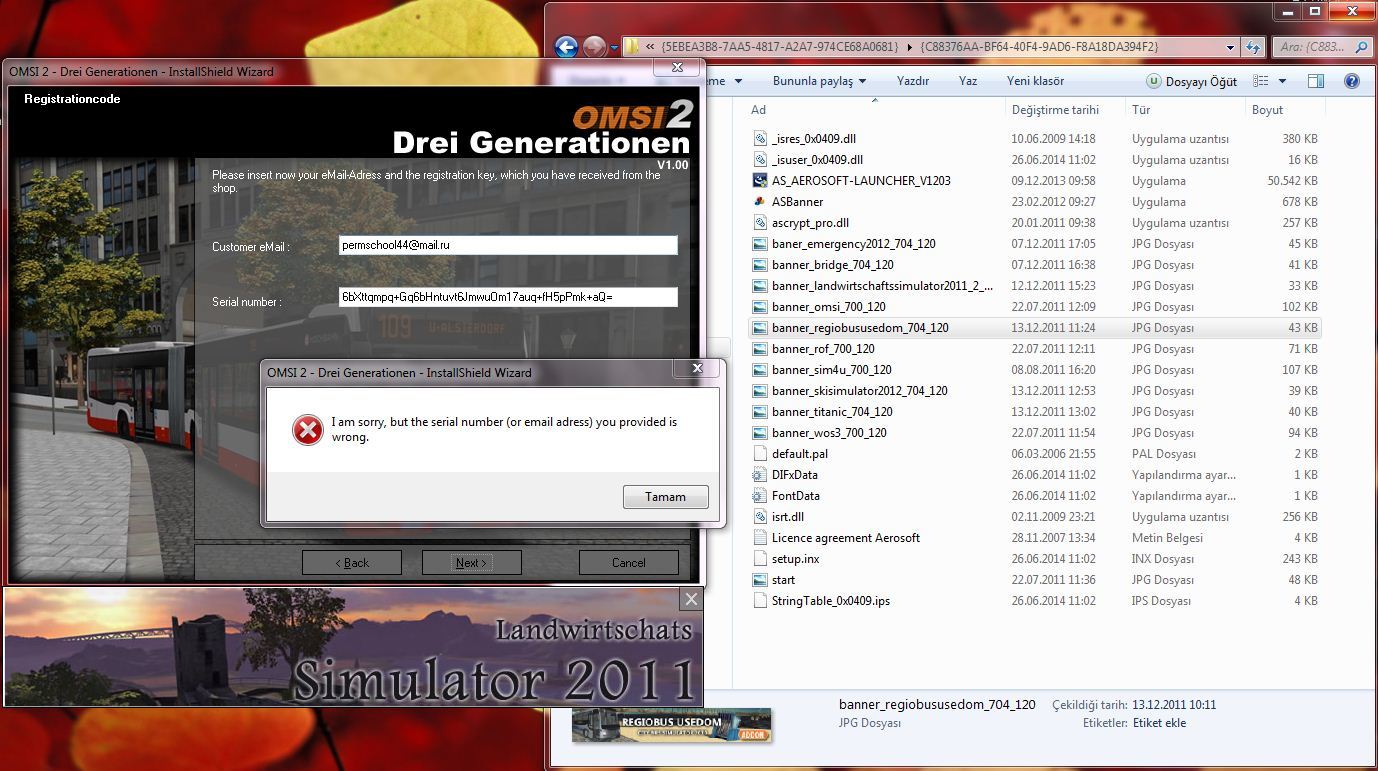Select the DIFxData settings file icon
The height and width of the screenshot is (771, 1378).
tap(760, 475)
